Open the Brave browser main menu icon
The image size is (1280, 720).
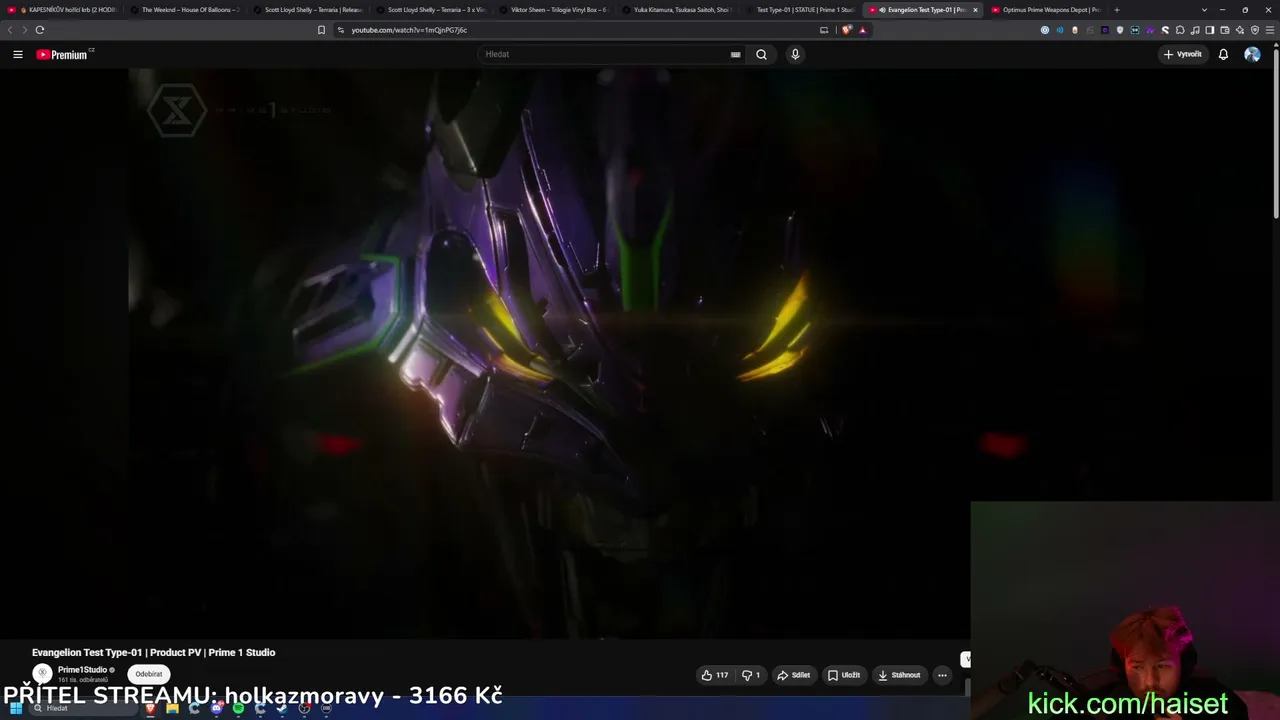click(1270, 30)
